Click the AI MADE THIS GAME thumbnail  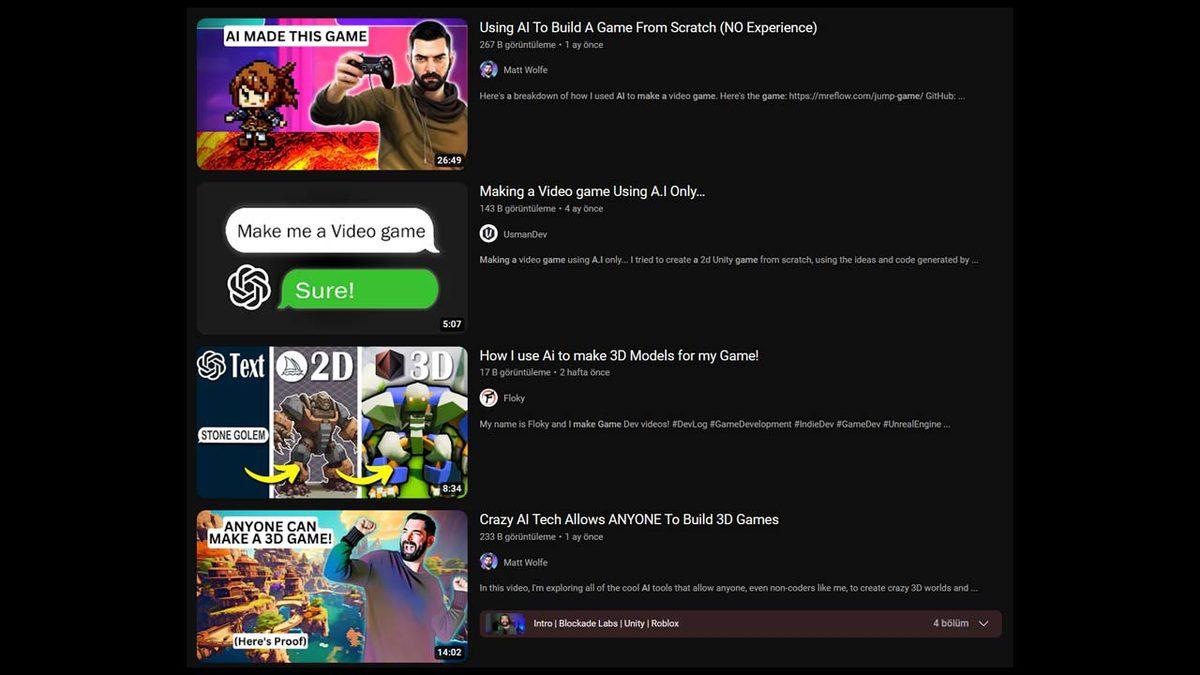click(332, 93)
